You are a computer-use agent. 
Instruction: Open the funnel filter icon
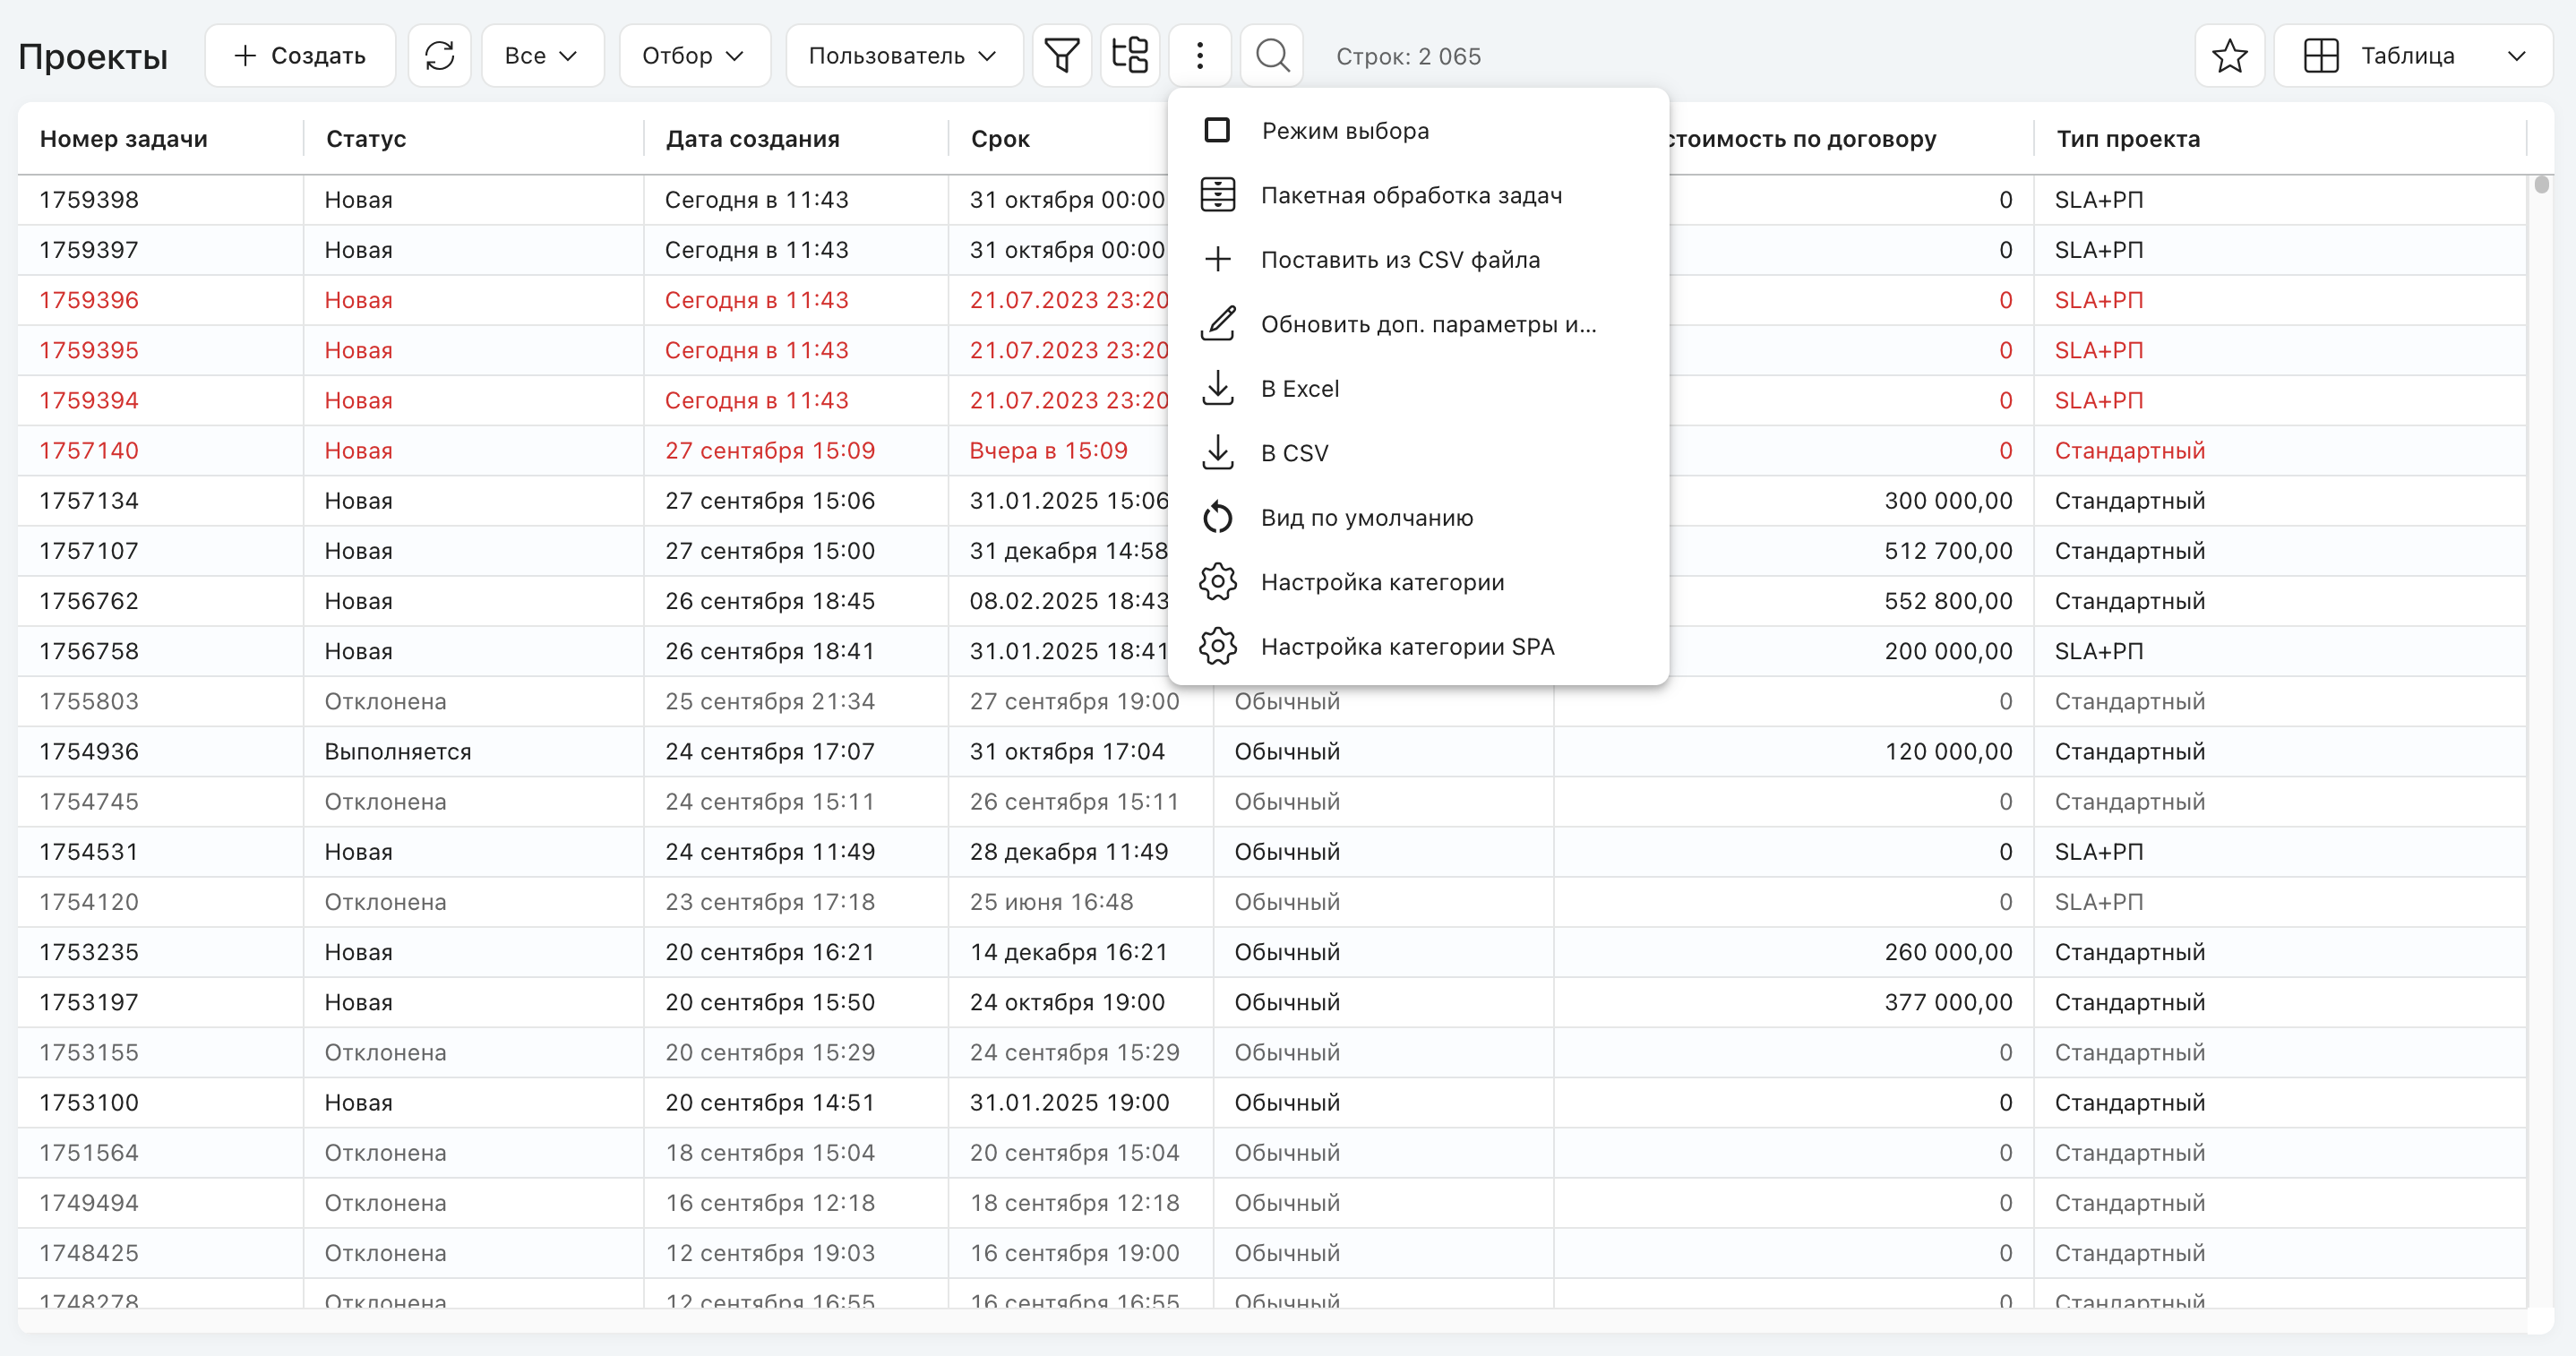(x=1062, y=55)
